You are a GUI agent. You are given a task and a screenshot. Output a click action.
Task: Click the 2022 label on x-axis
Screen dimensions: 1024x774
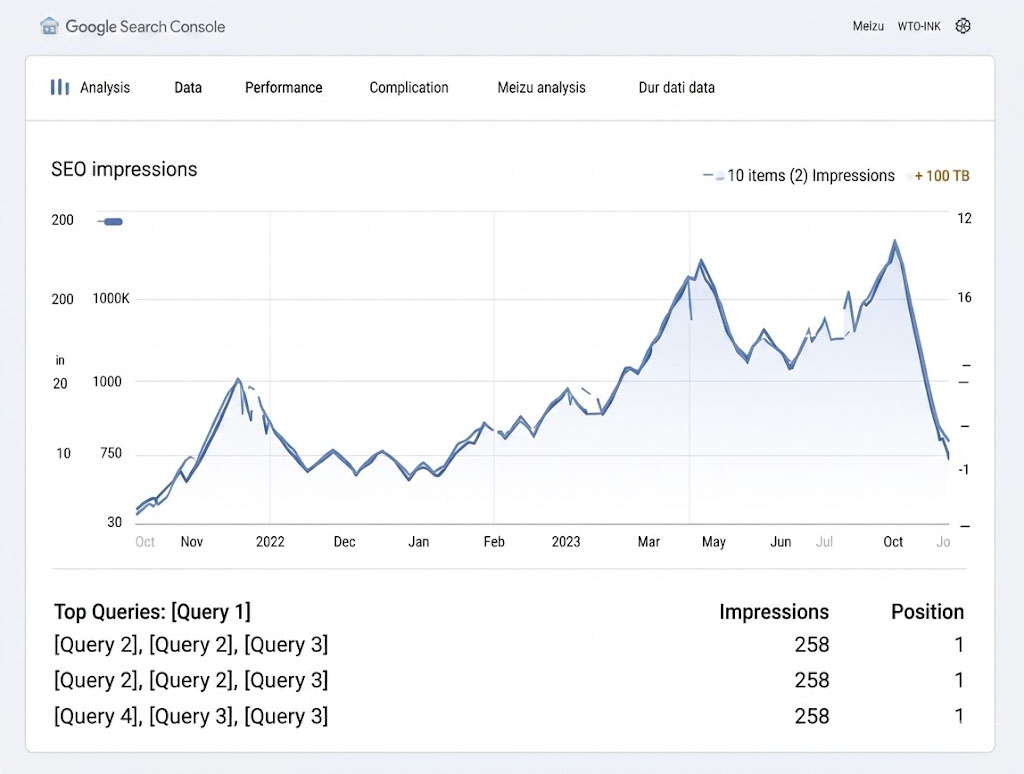(270, 541)
